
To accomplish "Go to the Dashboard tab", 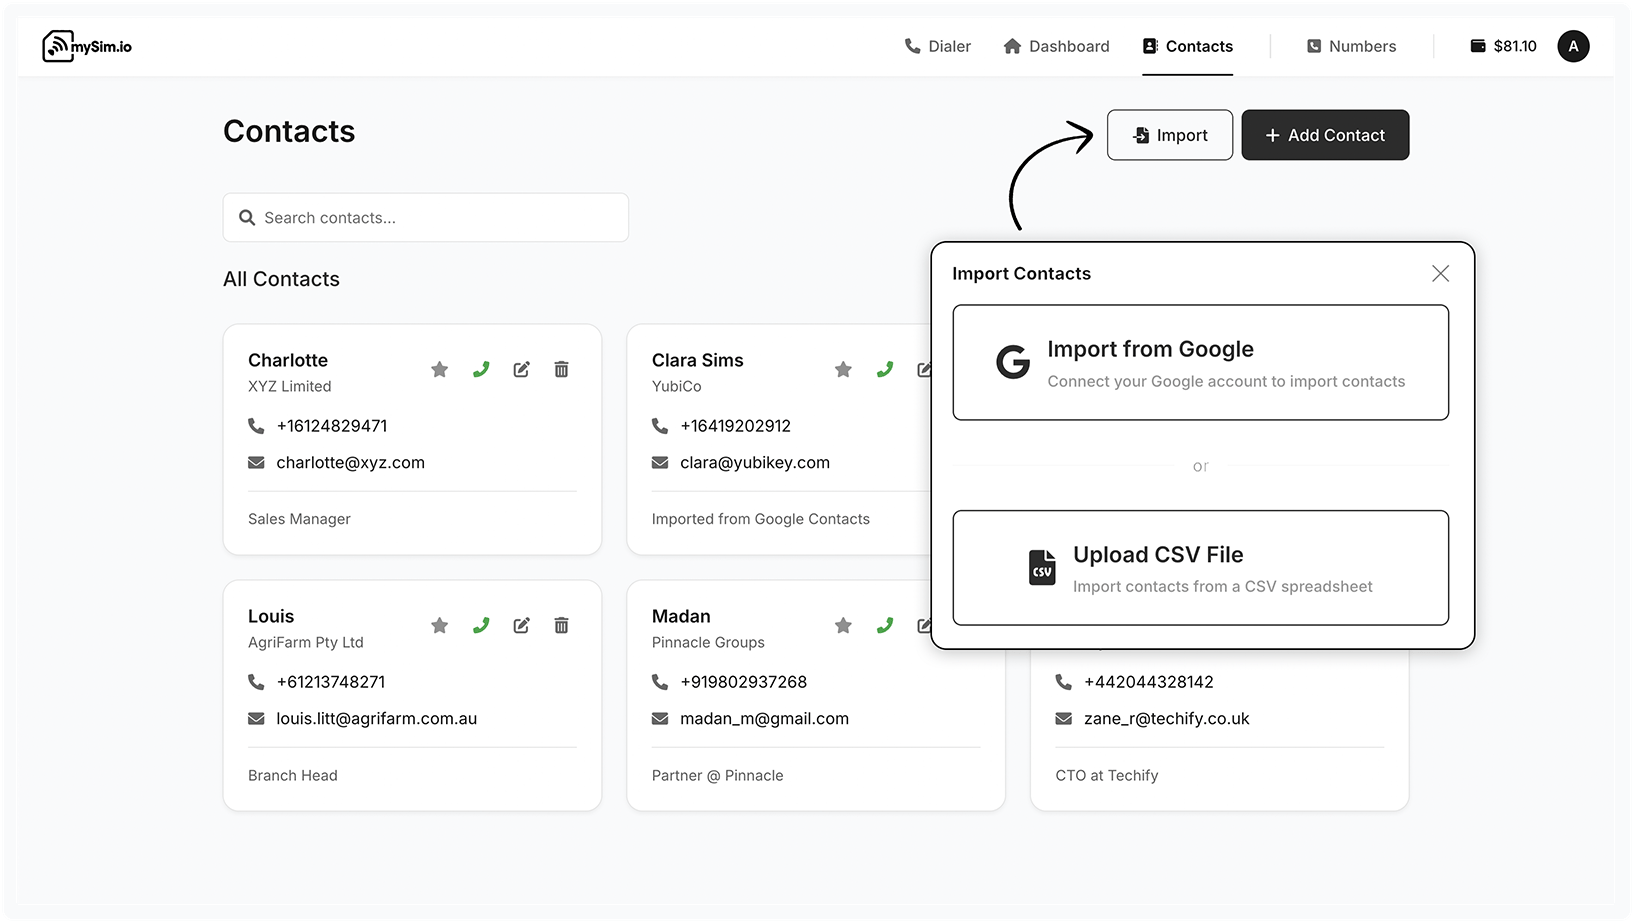I will tap(1056, 46).
